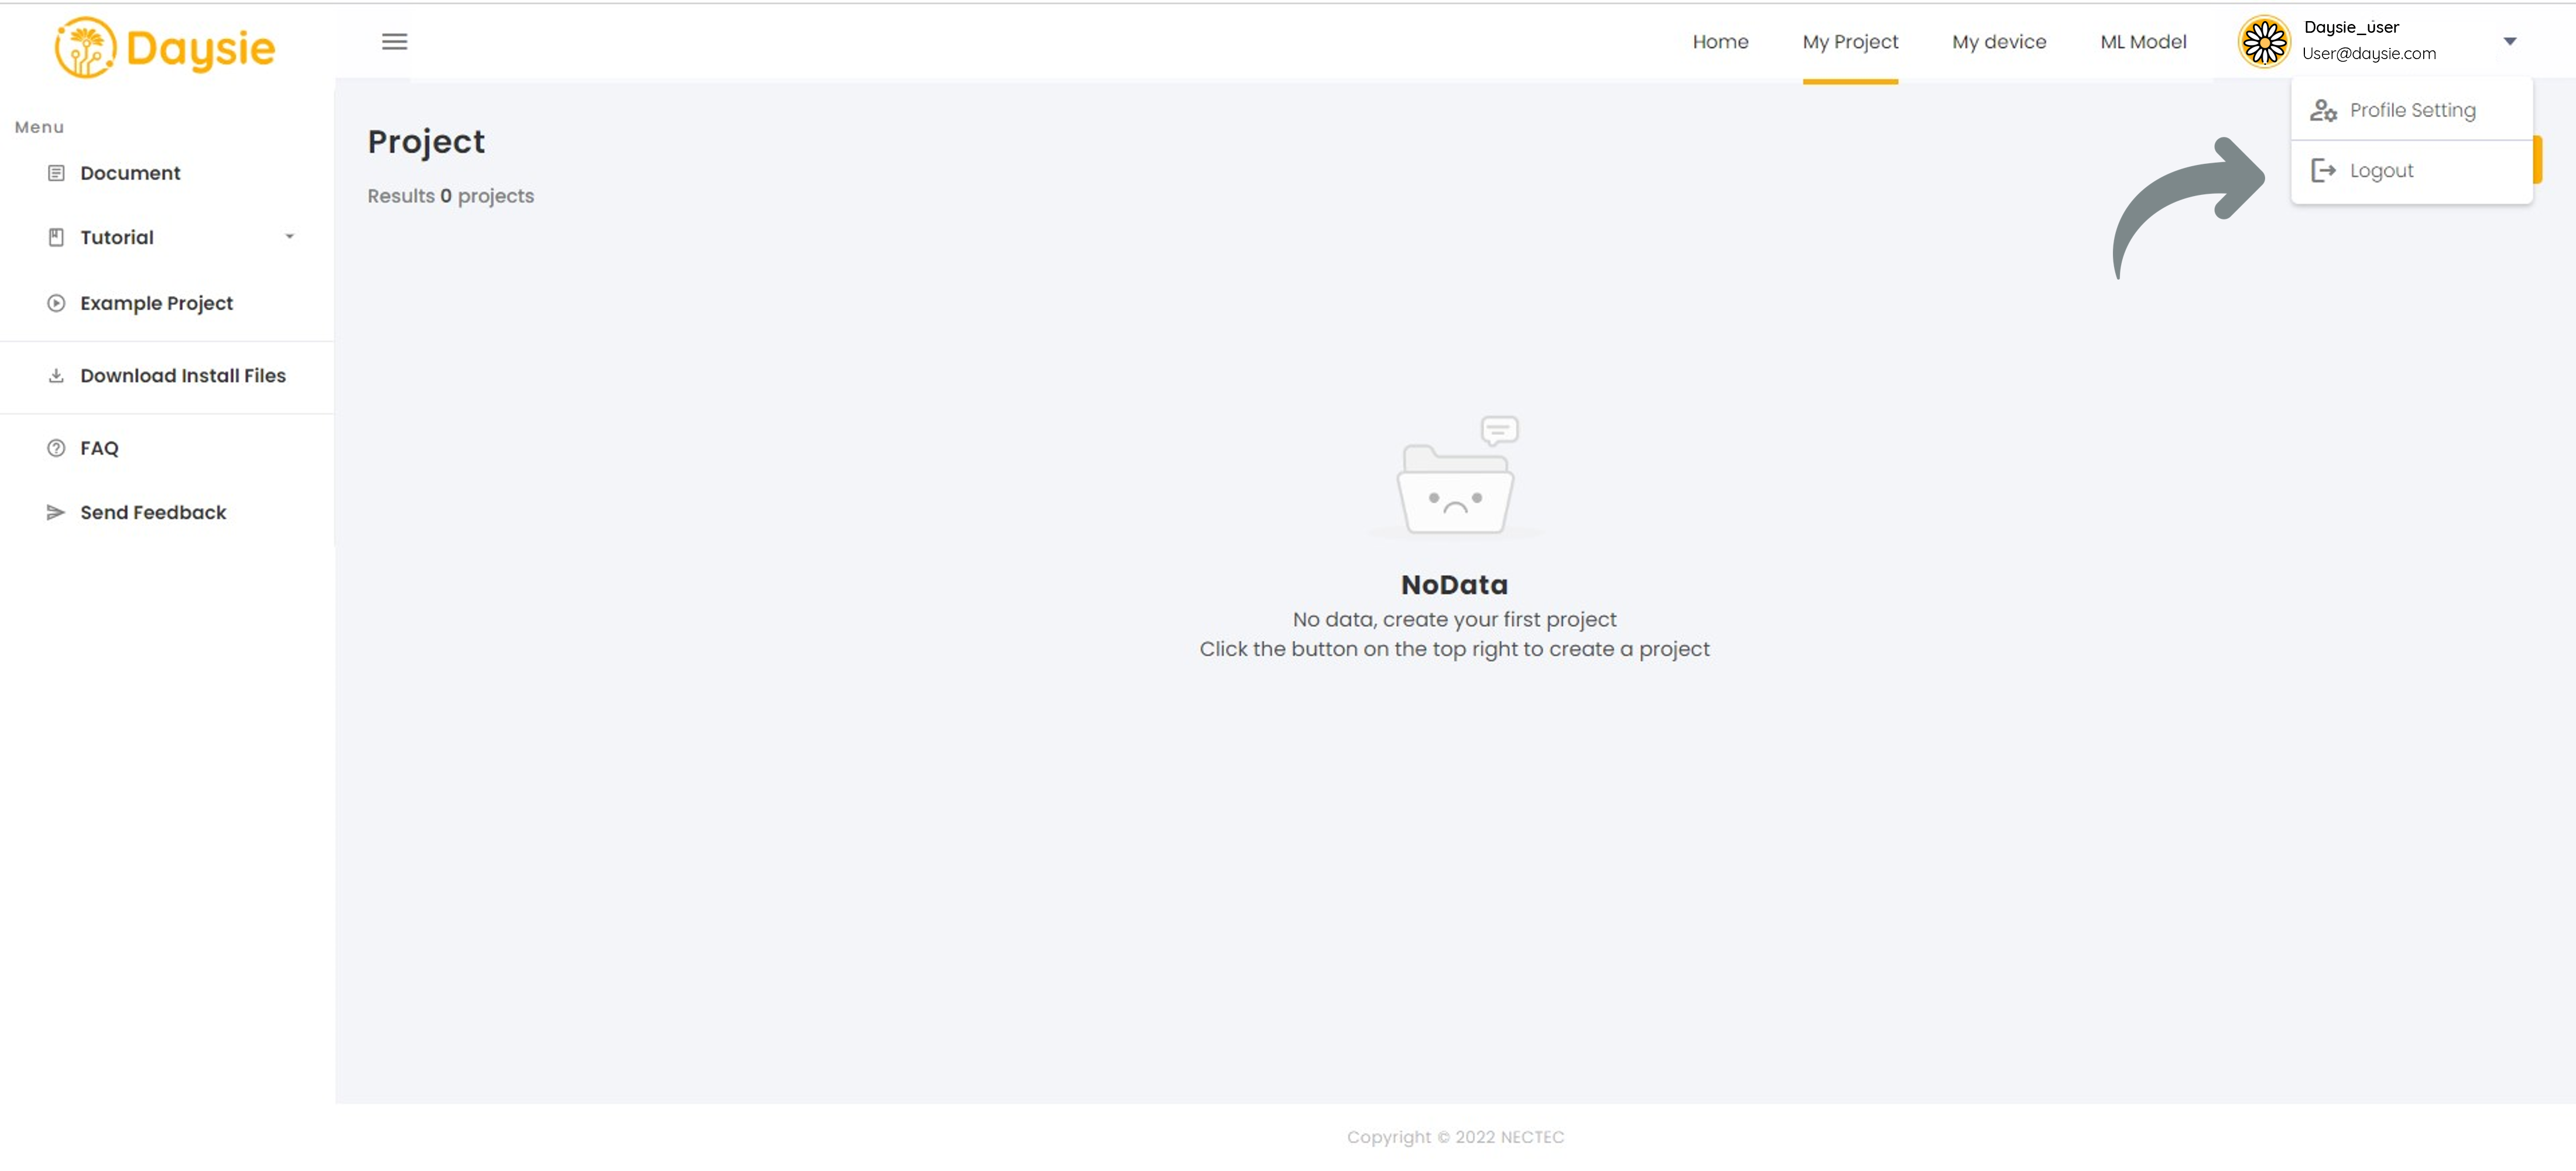Click 'No data, create your first project' text

1454,620
